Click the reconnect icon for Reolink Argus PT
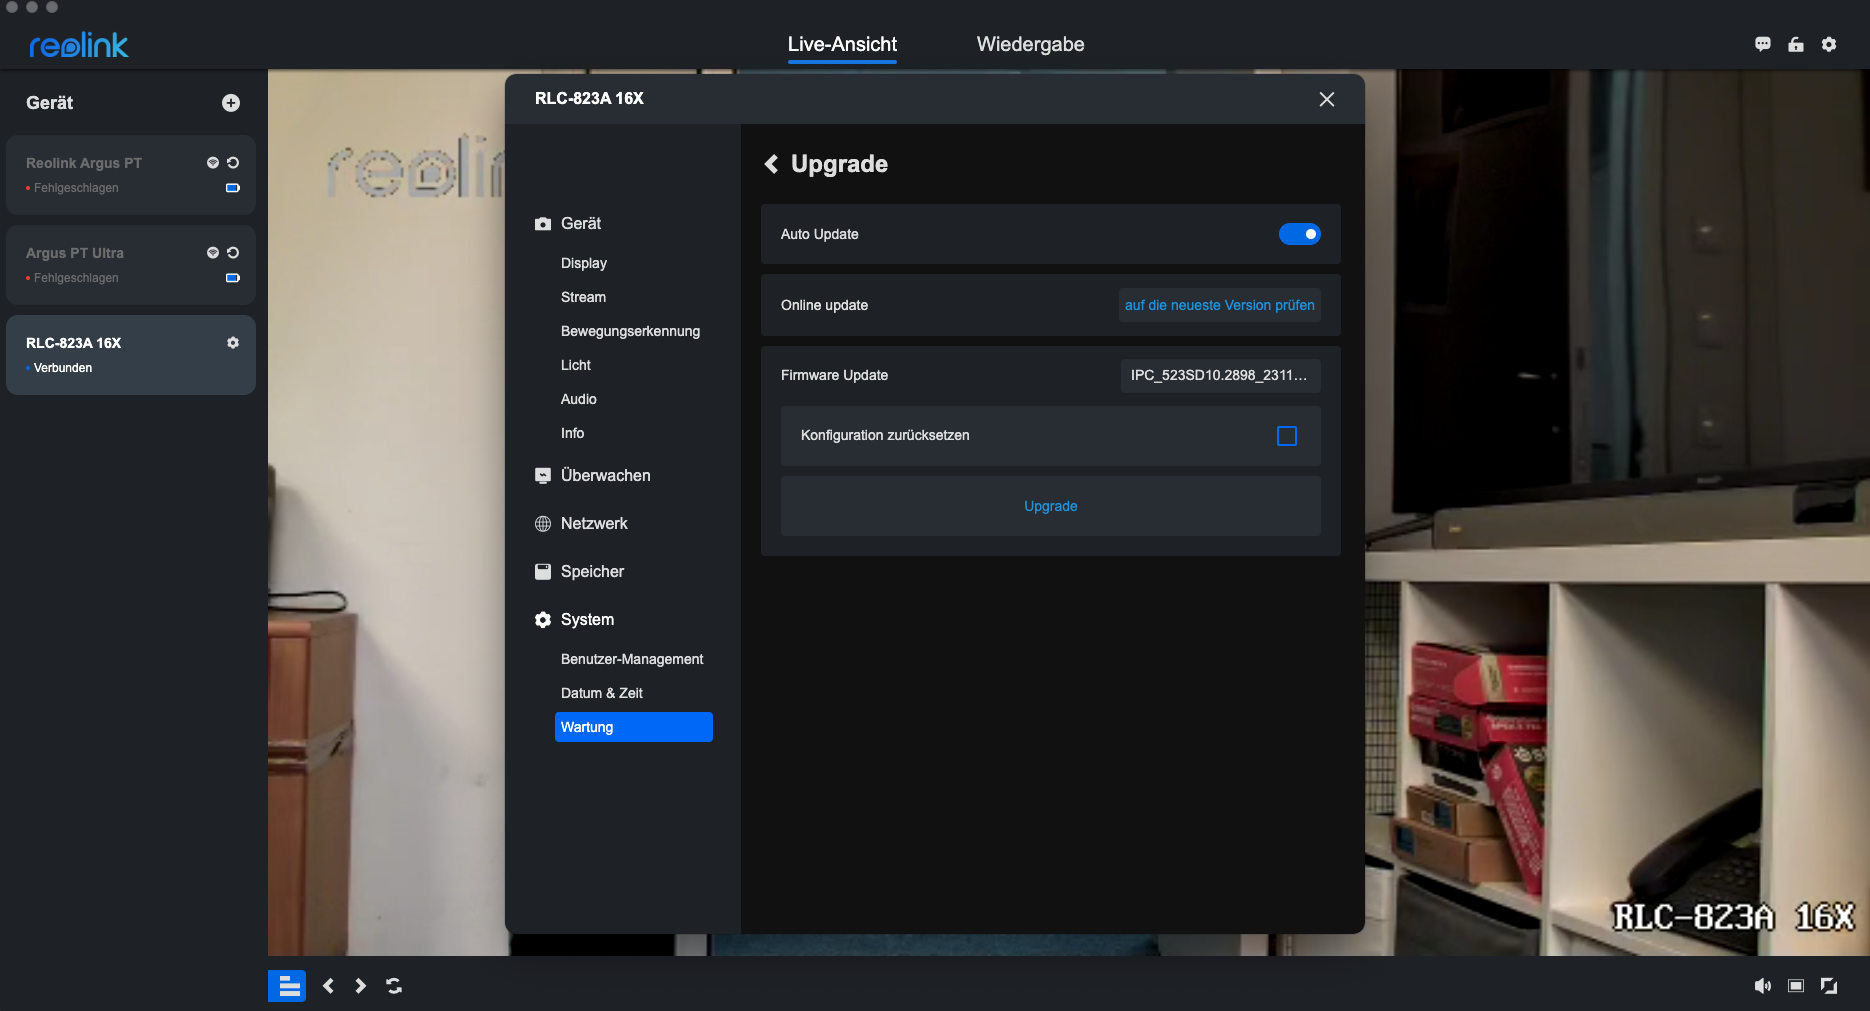1870x1011 pixels. [233, 163]
